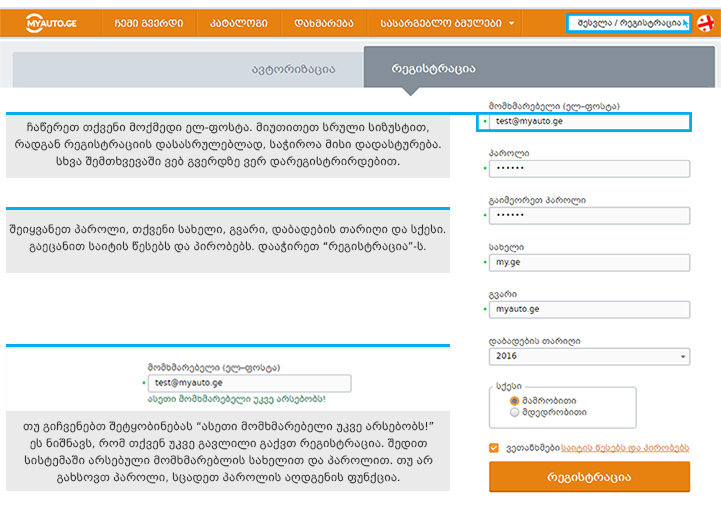Click the შესვლა / რეგისტრაცია button
This screenshot has width=721, height=506.
tap(629, 23)
